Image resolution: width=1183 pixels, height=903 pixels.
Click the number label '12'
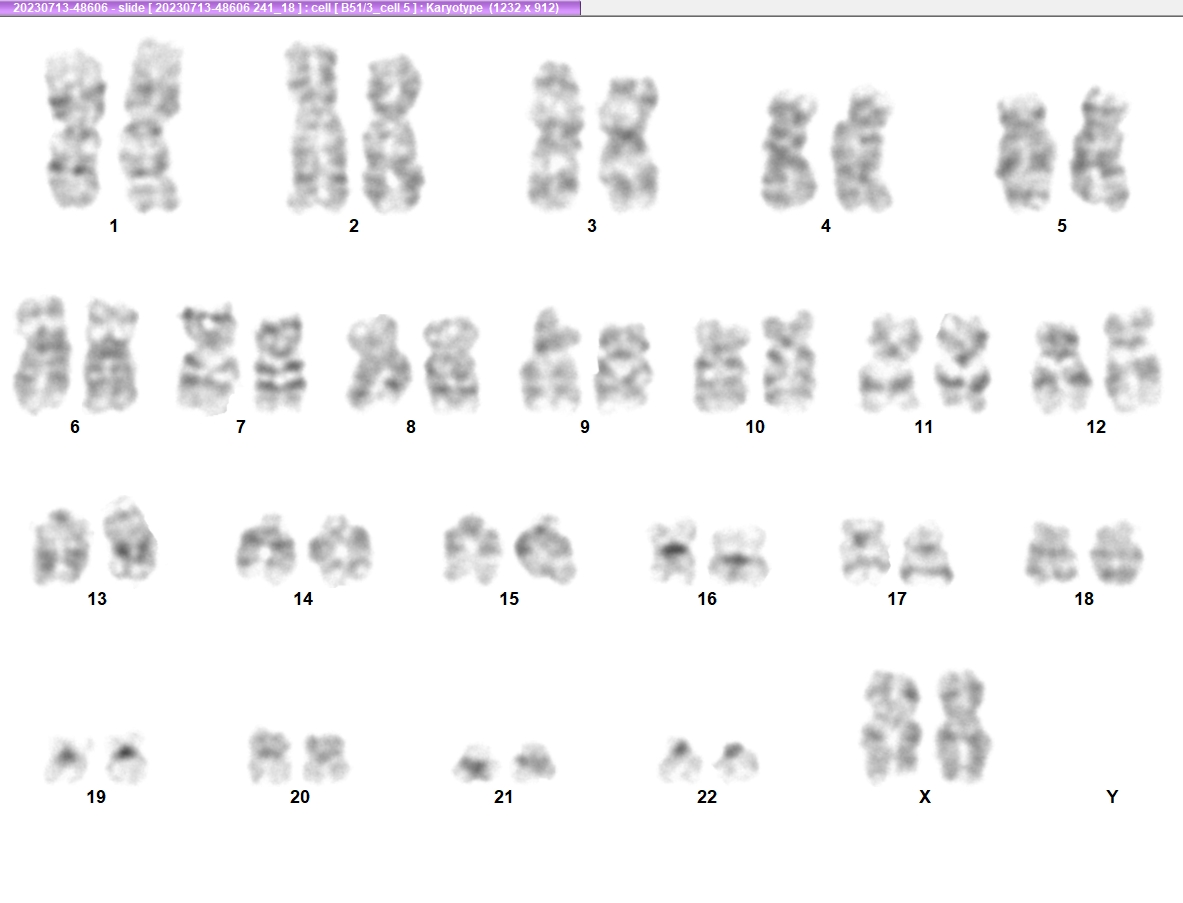tap(1096, 427)
